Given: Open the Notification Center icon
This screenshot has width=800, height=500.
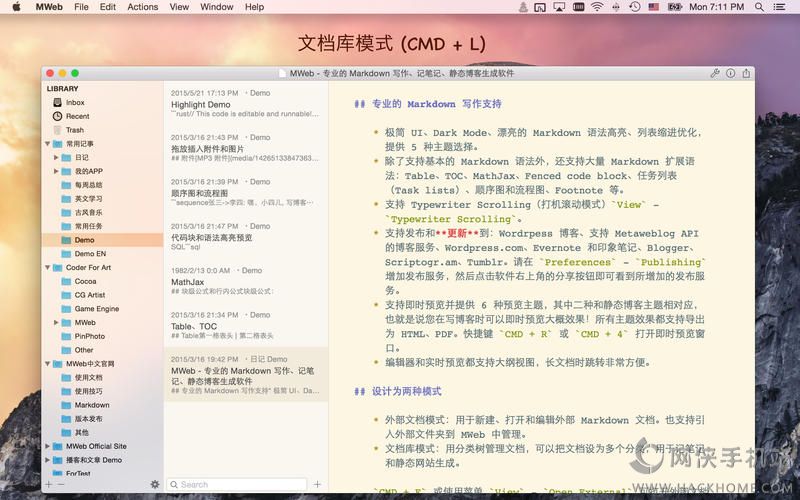Looking at the screenshot, I should [779, 7].
